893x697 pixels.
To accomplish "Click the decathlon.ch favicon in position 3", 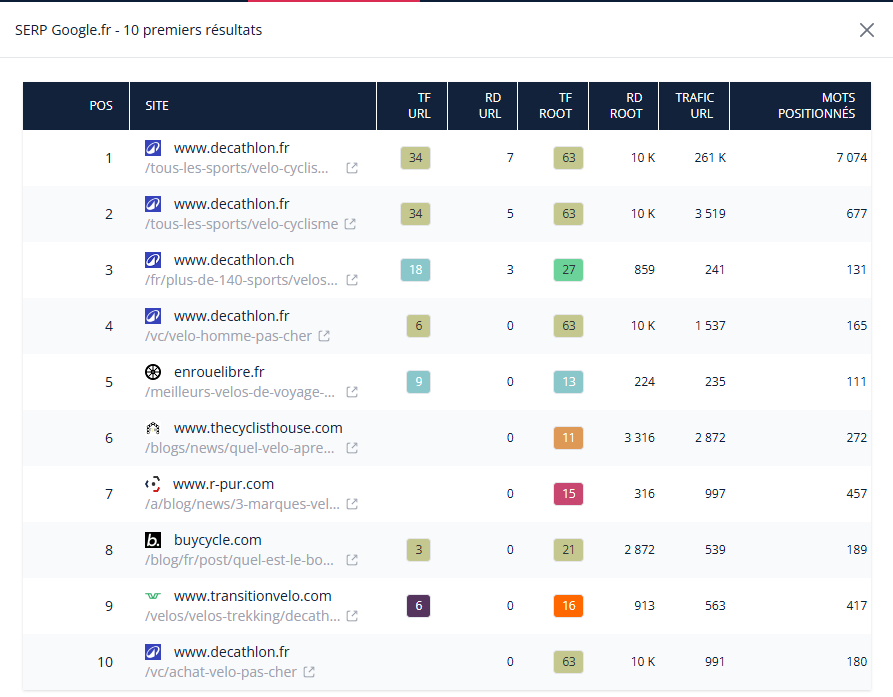I will click(x=153, y=260).
